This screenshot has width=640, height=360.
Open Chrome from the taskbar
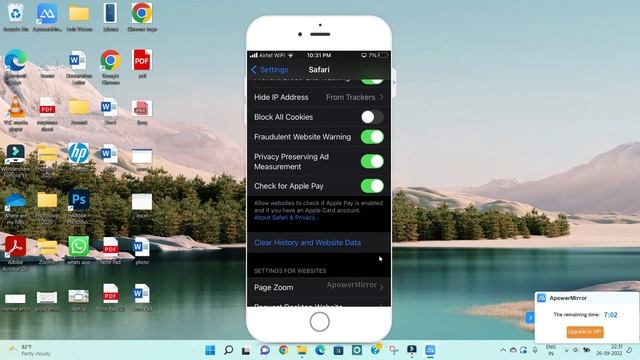coord(283,350)
